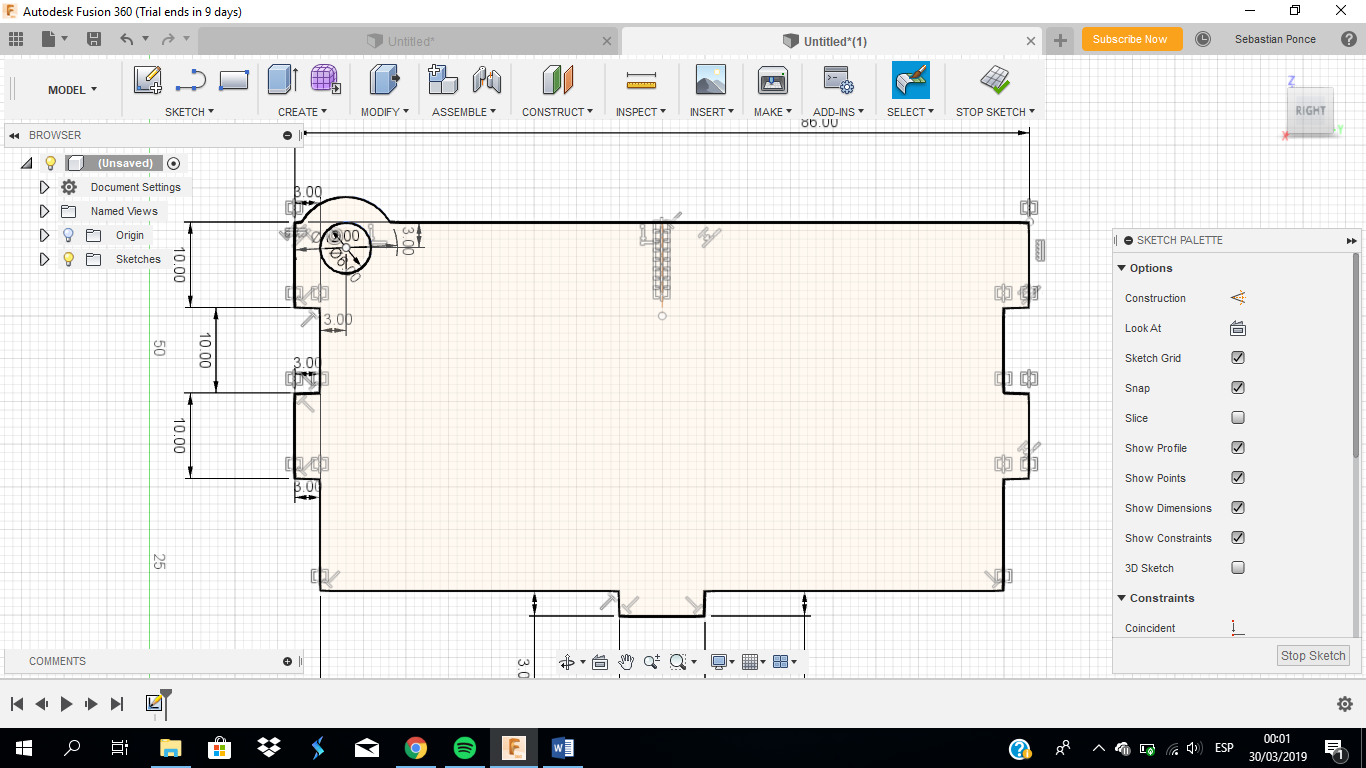Click the Construction line icon in Sketch Palette
Image resolution: width=1366 pixels, height=768 pixels.
coord(1238,298)
